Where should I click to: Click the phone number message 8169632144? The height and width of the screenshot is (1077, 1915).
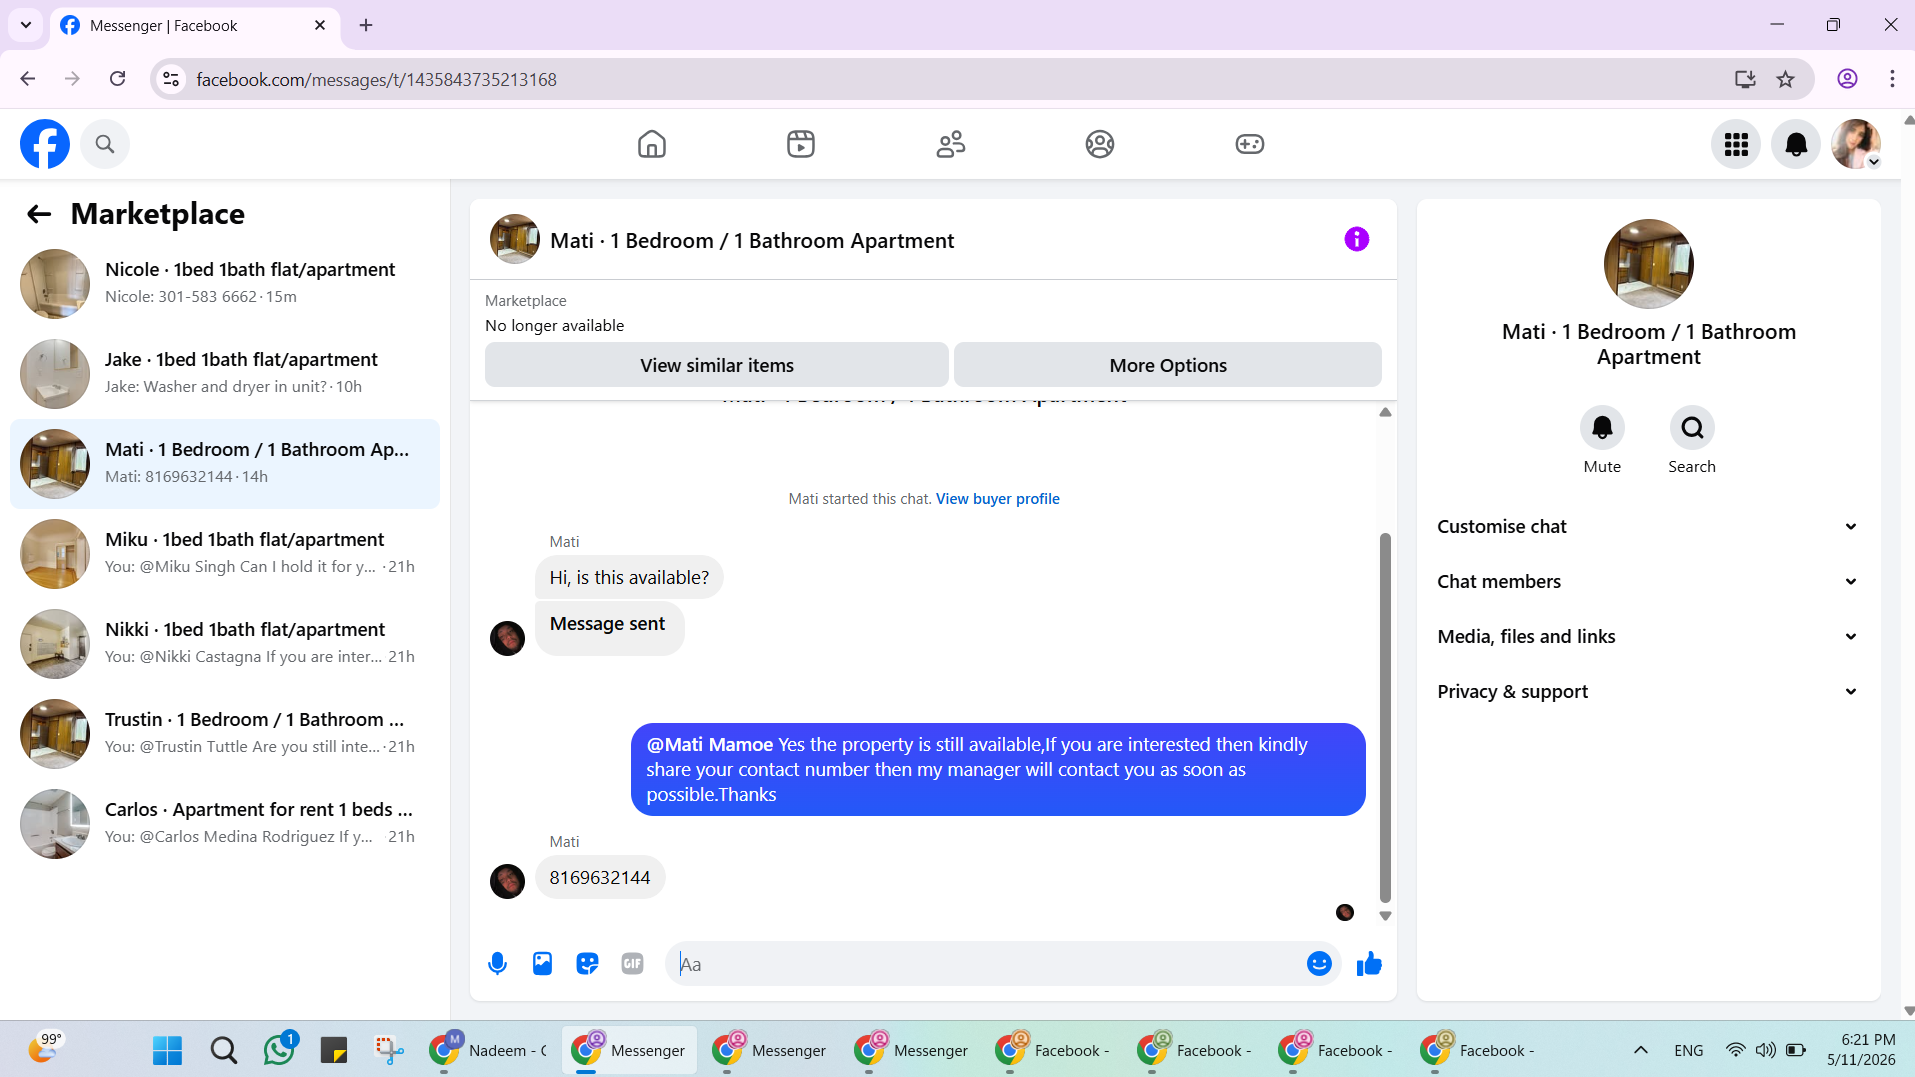point(600,878)
